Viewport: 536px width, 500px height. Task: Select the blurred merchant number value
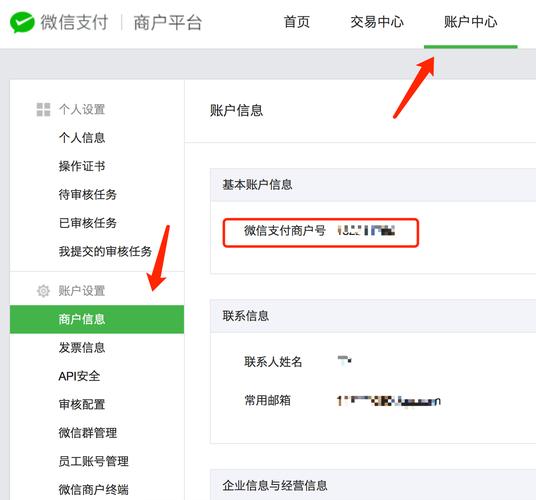(x=366, y=231)
